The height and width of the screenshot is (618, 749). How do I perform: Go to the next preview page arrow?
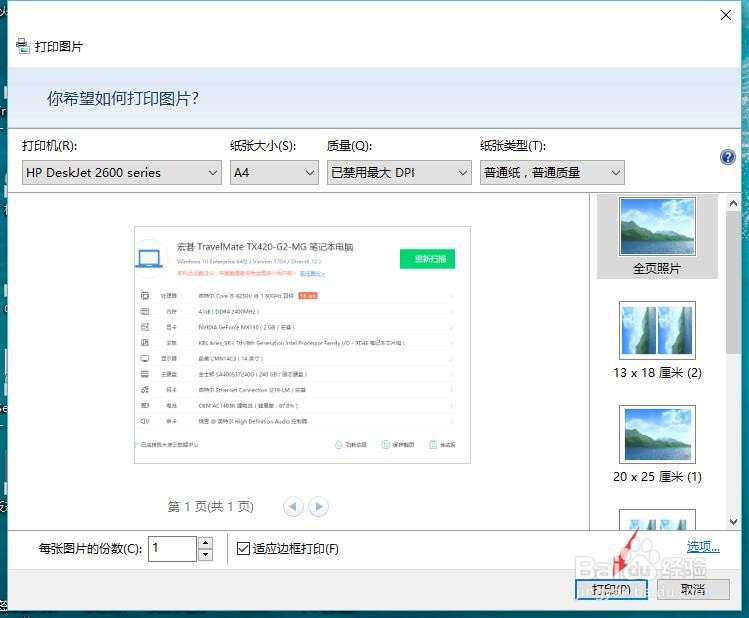click(319, 506)
